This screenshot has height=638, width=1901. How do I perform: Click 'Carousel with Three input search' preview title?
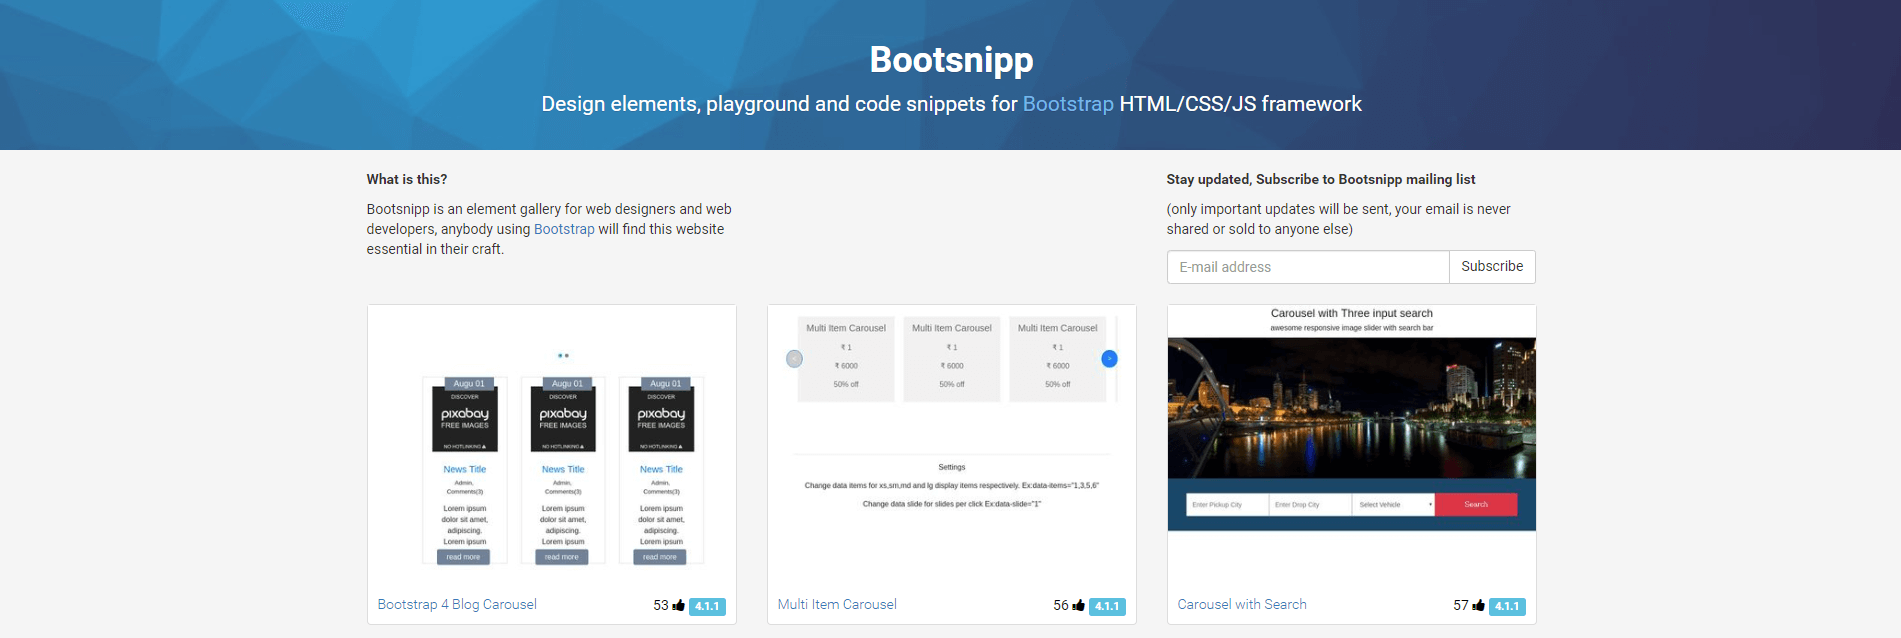(1352, 313)
